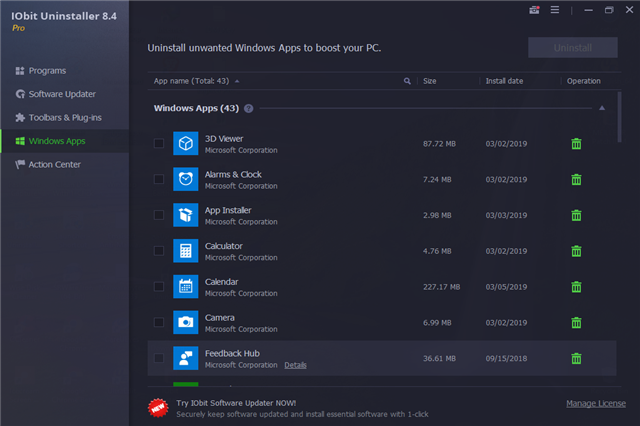Tick the checkbox for Alarms & Clock
This screenshot has width=640, height=426.
click(159, 180)
